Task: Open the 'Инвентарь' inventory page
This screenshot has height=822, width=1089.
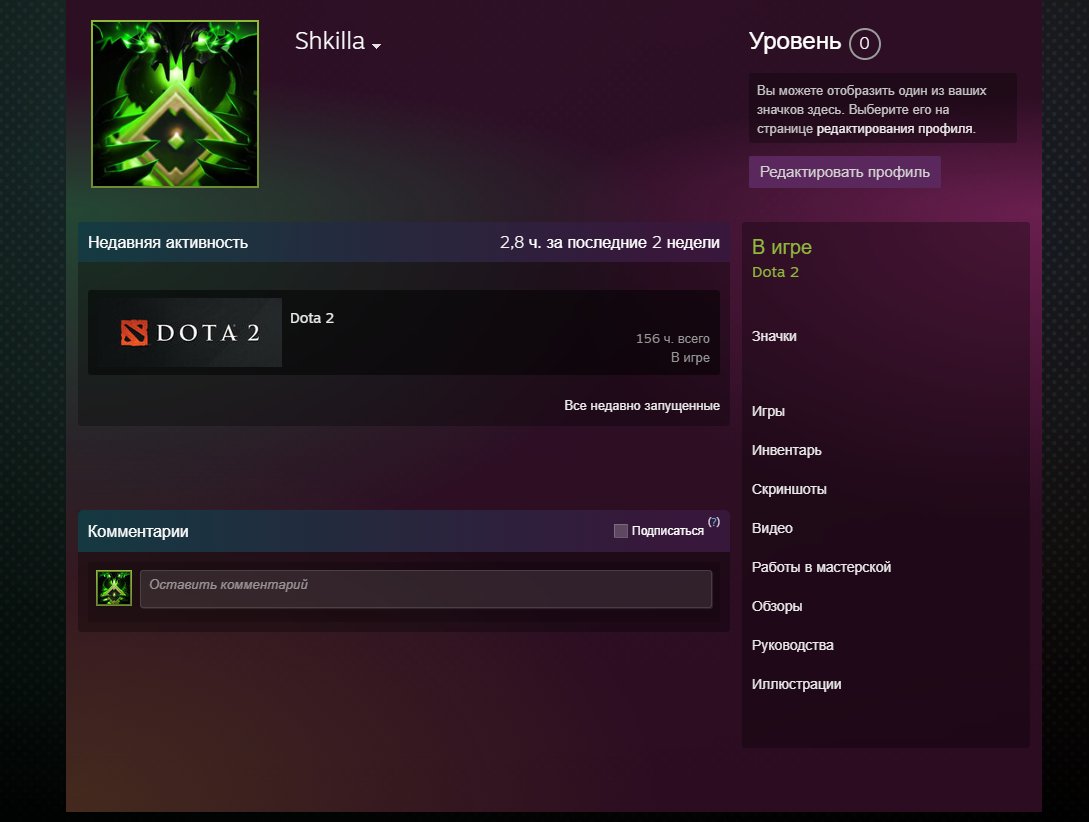Action: click(x=786, y=450)
